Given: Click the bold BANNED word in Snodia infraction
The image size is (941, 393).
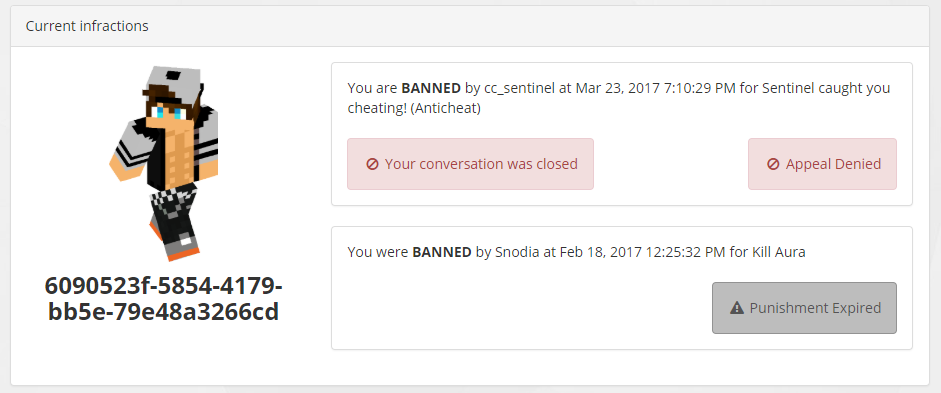Looking at the screenshot, I should coord(442,252).
